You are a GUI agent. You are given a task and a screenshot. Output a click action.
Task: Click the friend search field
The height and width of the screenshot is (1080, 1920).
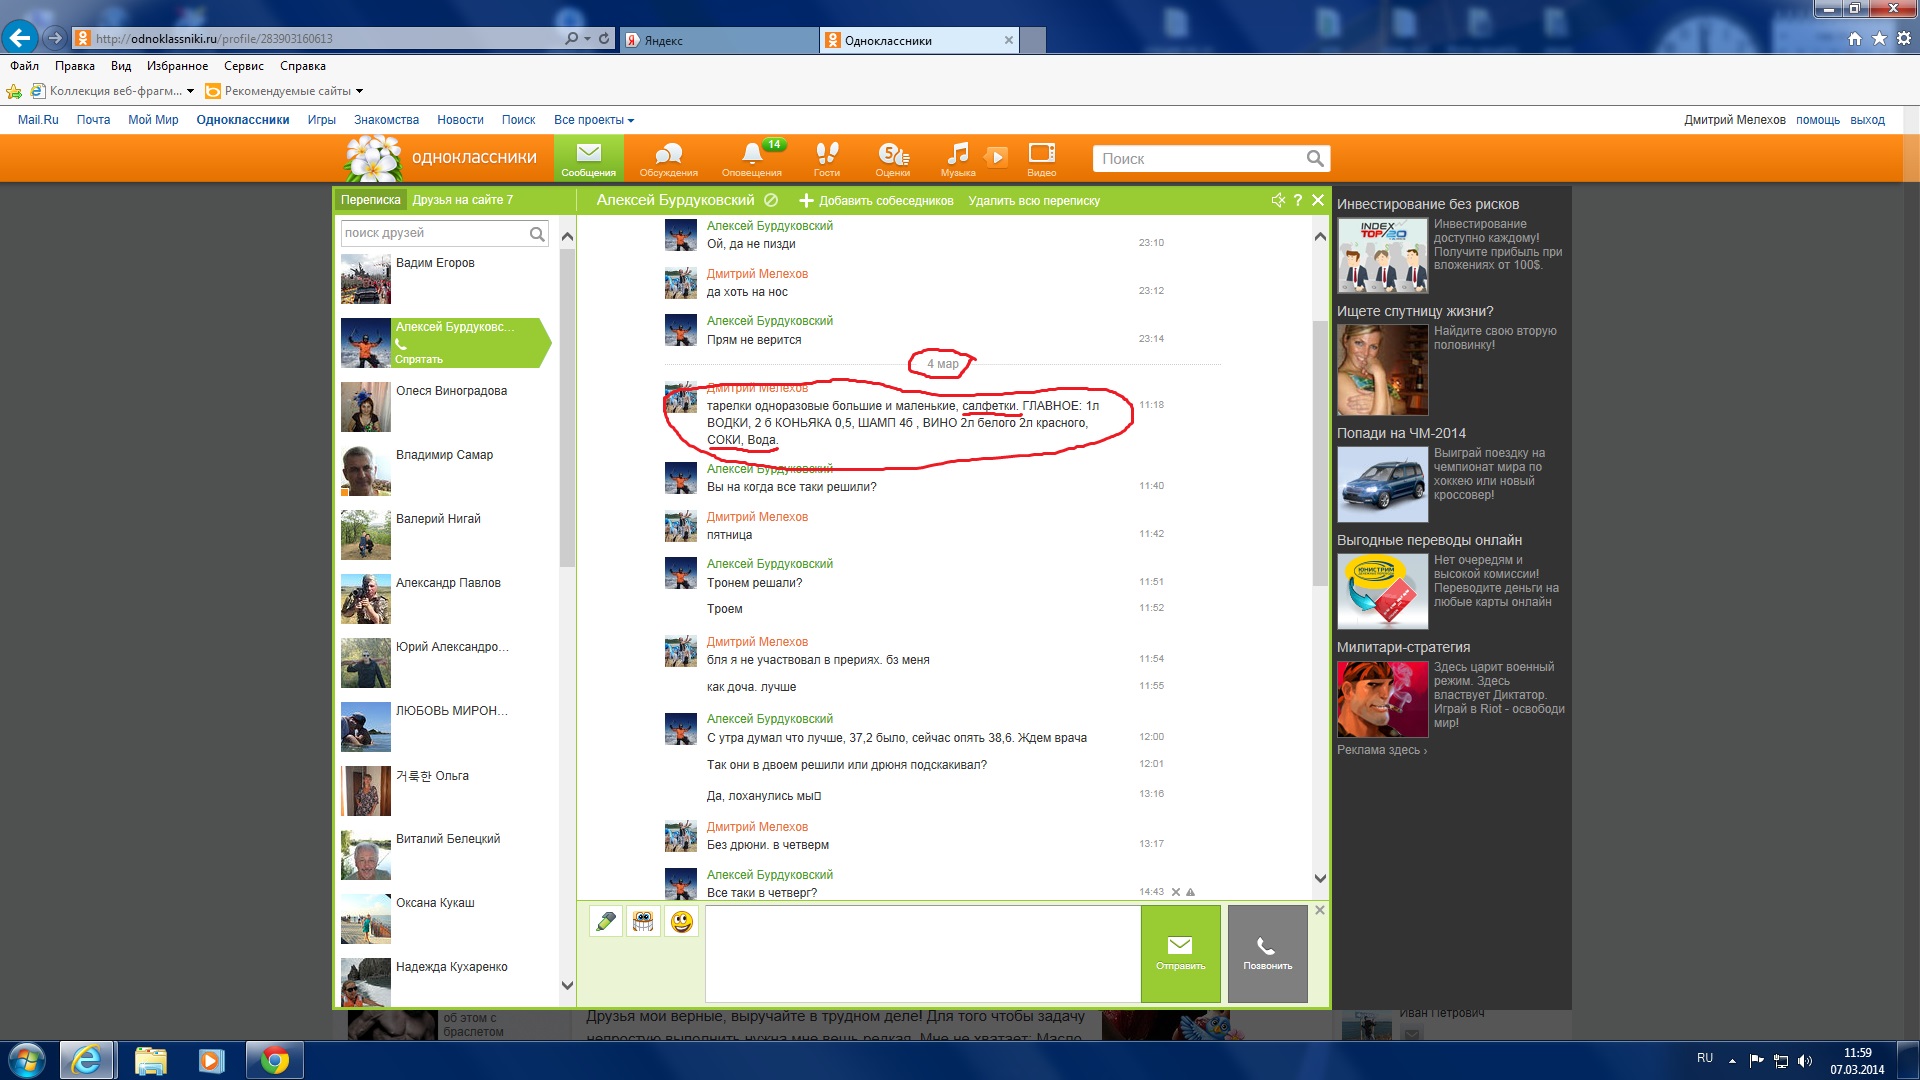(434, 233)
